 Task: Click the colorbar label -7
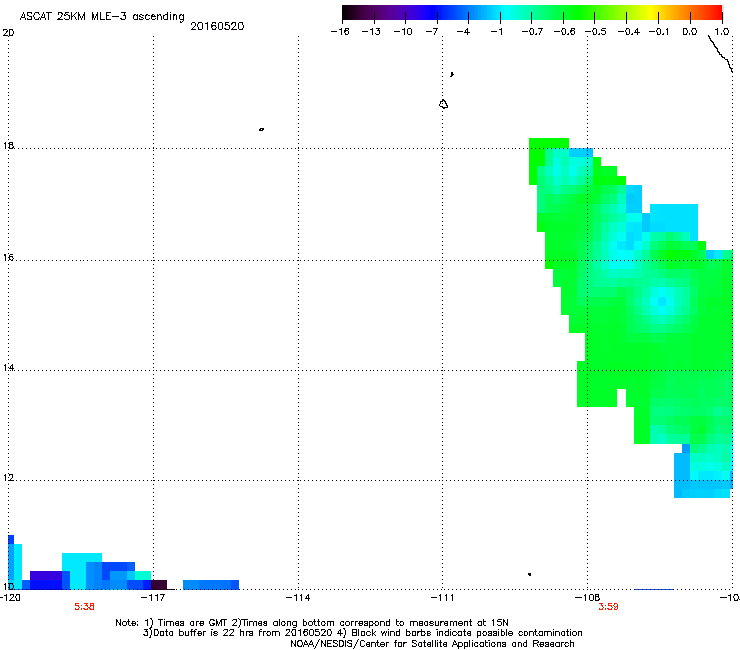(431, 32)
